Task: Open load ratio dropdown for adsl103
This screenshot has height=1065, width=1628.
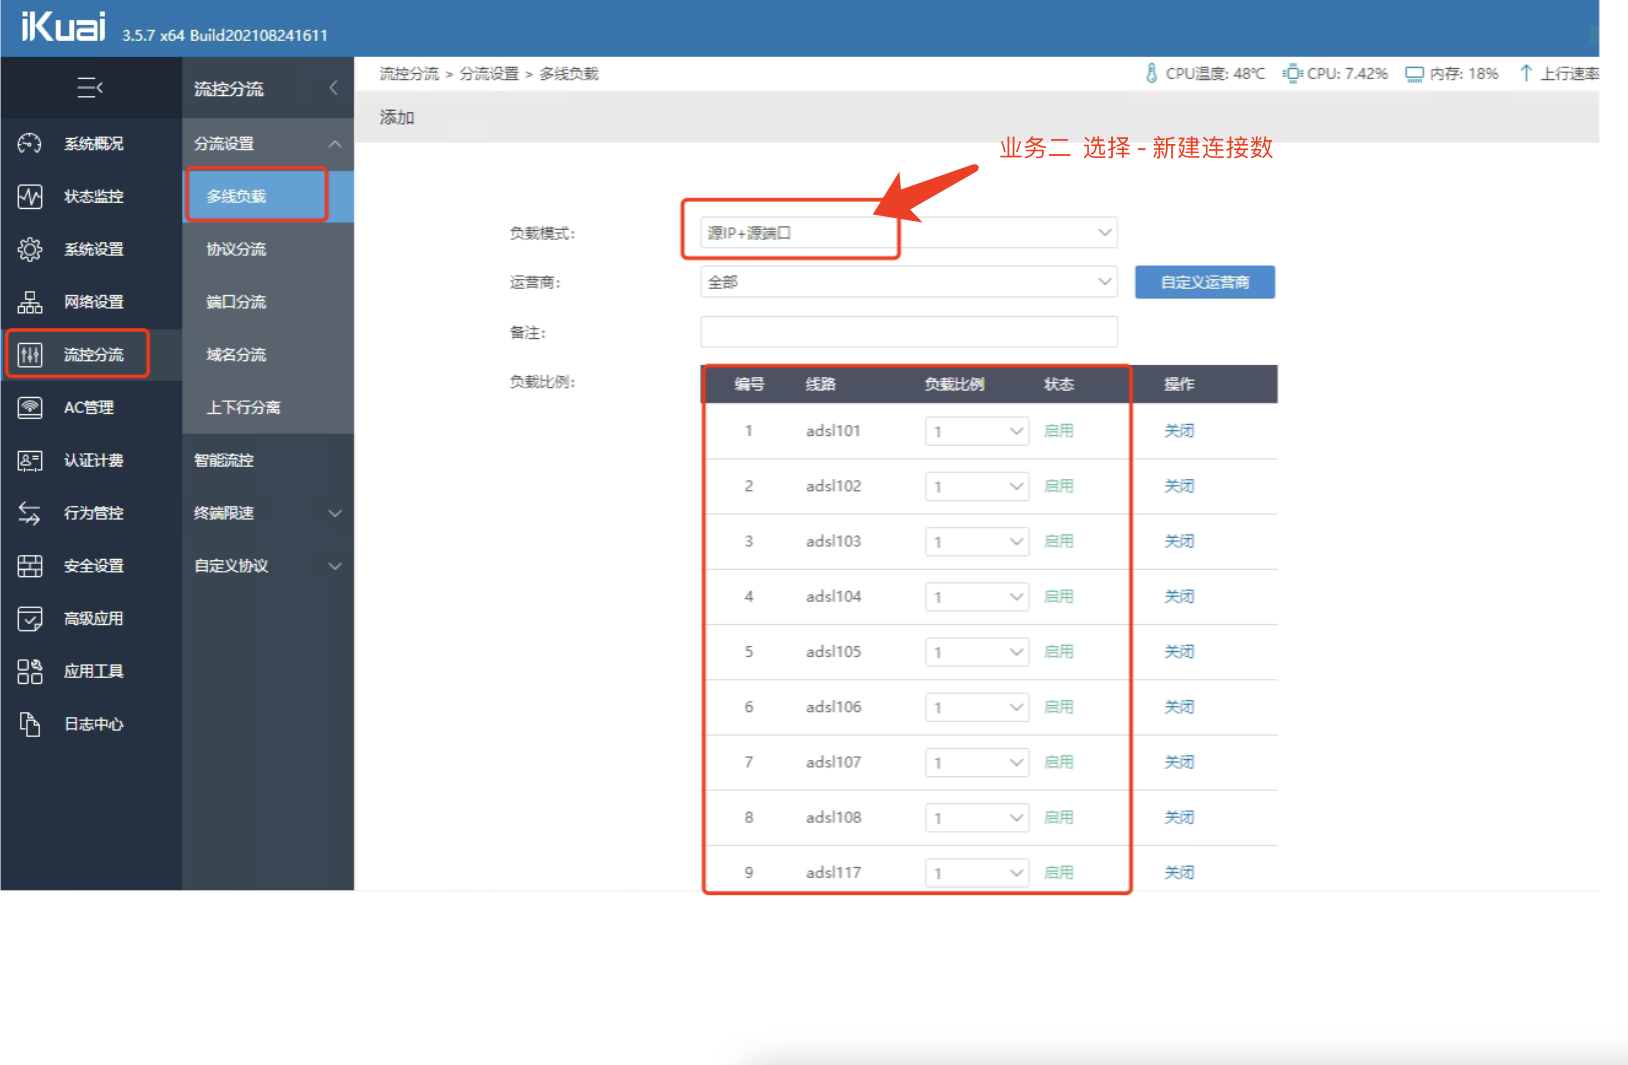Action: (x=977, y=541)
